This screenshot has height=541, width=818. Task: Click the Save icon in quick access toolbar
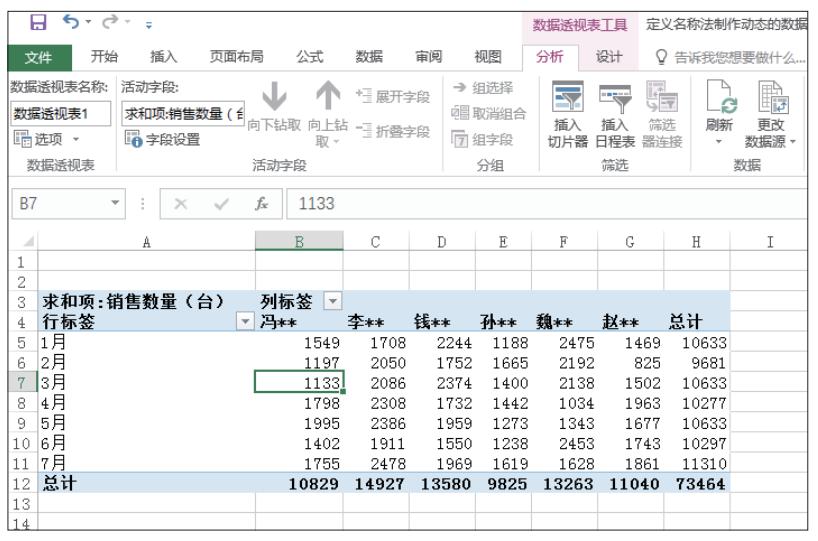click(x=38, y=22)
